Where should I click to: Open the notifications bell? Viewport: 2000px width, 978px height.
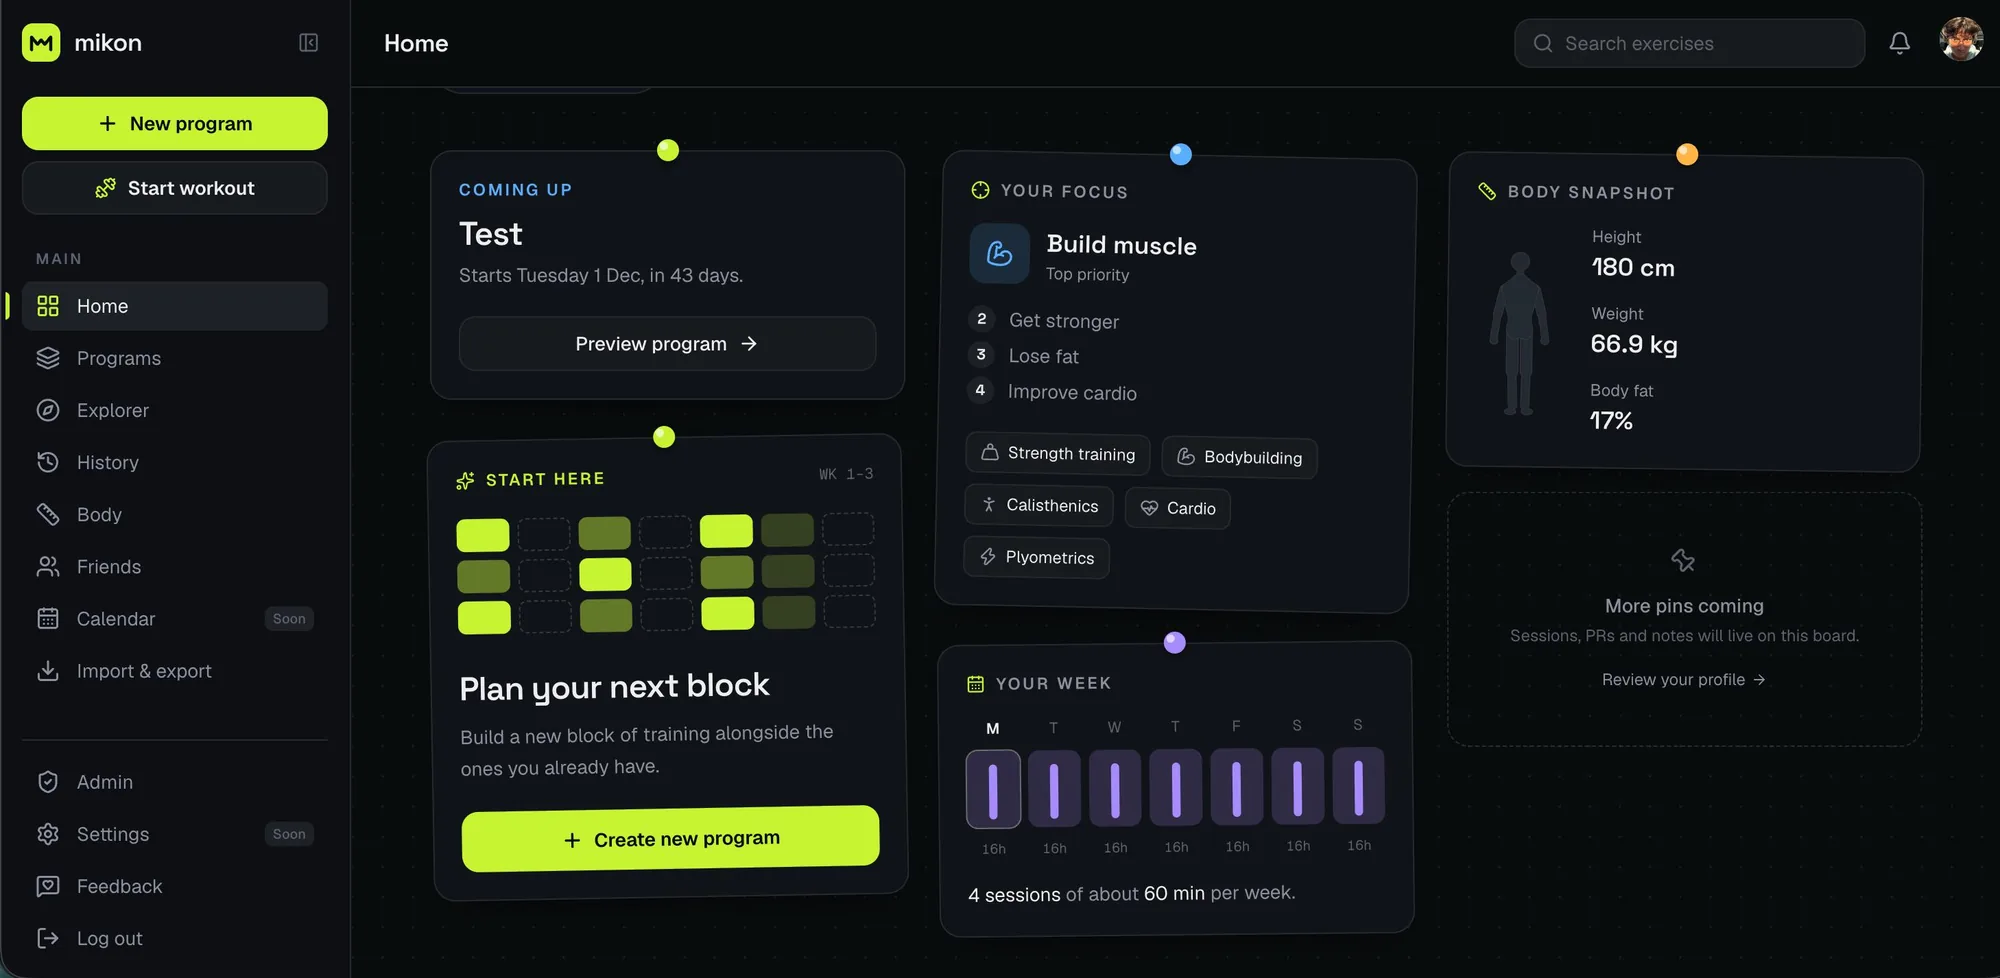pyautogui.click(x=1899, y=43)
